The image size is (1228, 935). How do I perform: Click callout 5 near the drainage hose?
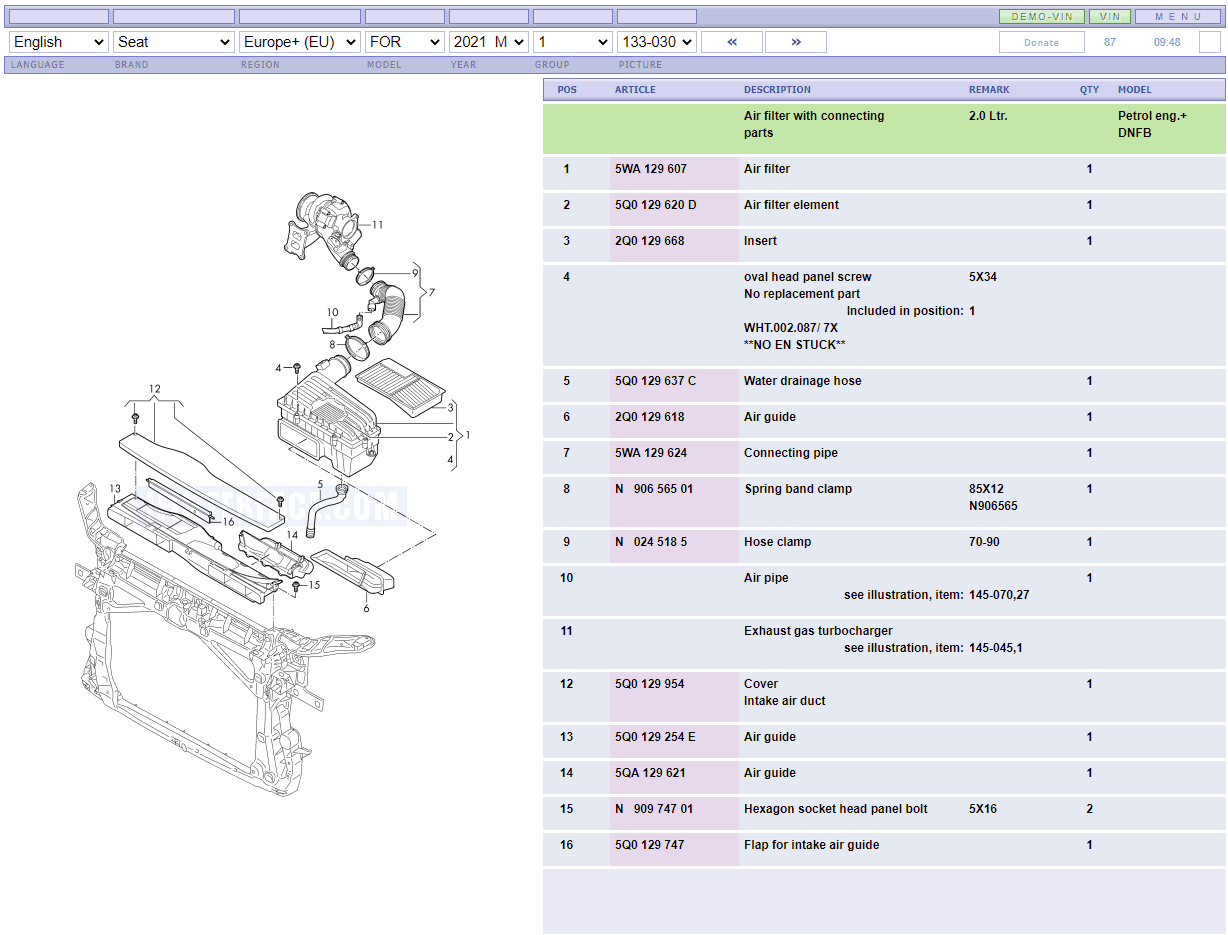coord(320,484)
